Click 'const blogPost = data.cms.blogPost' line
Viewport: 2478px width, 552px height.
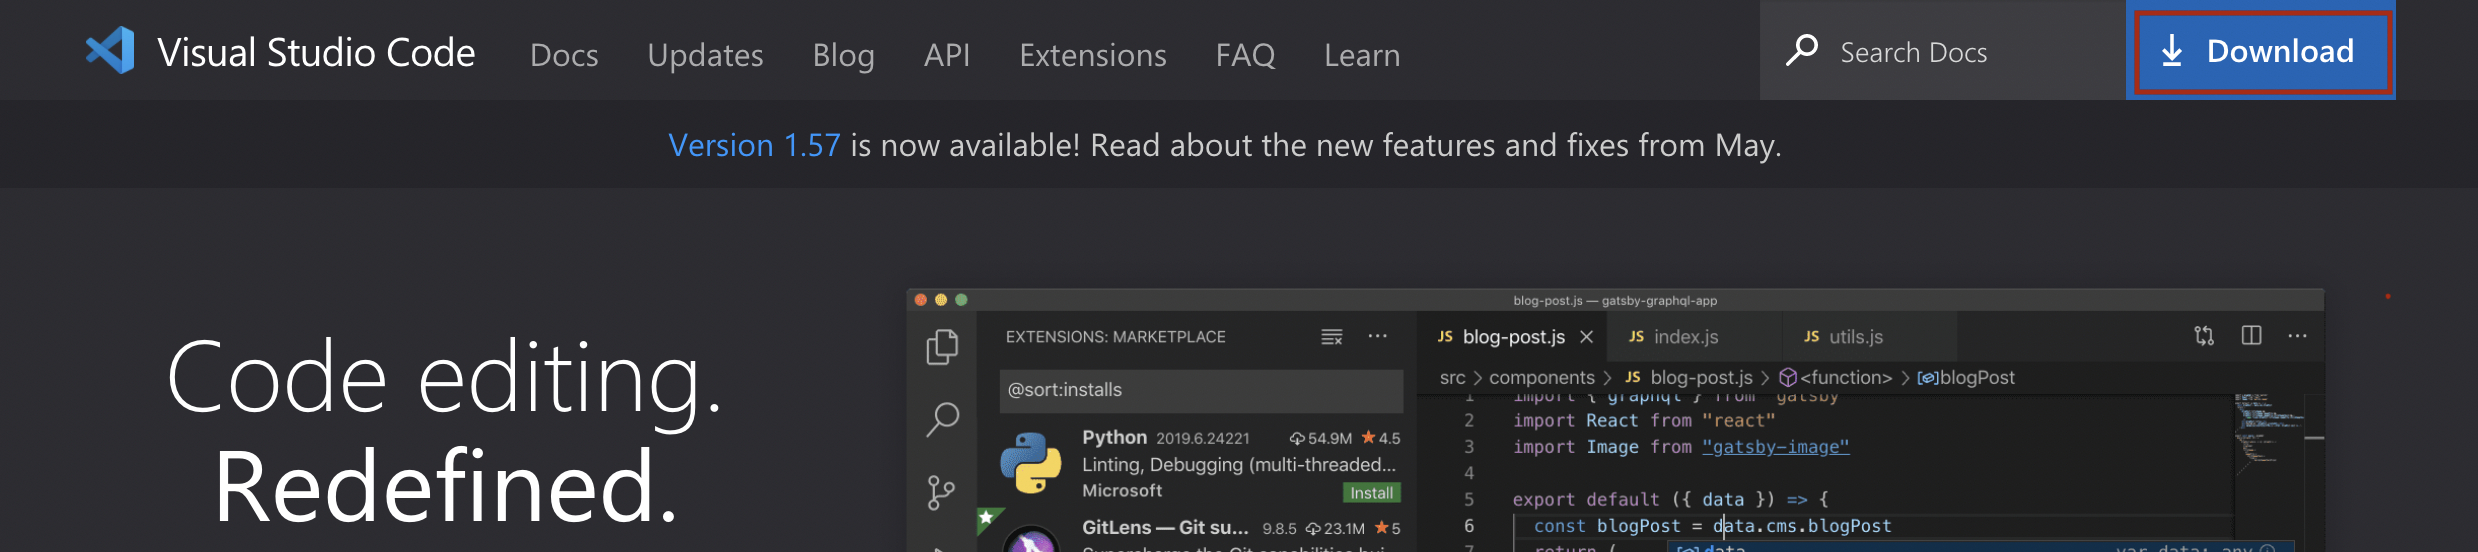(x=1712, y=526)
